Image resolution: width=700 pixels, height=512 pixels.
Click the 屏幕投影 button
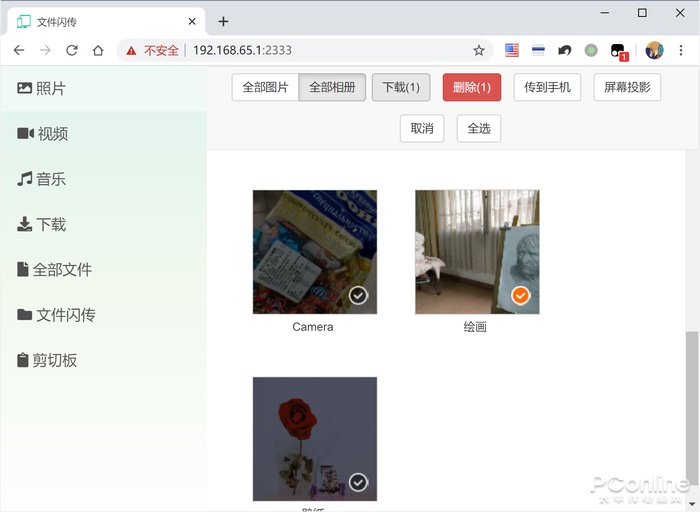(x=627, y=87)
